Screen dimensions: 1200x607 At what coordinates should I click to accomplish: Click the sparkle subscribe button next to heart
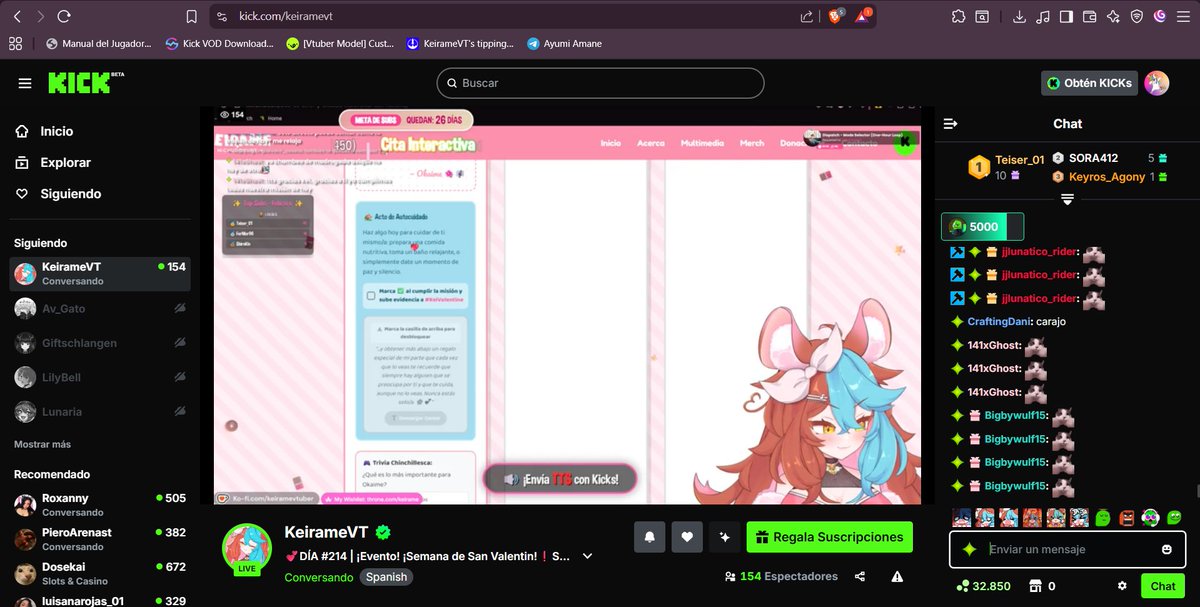[725, 537]
